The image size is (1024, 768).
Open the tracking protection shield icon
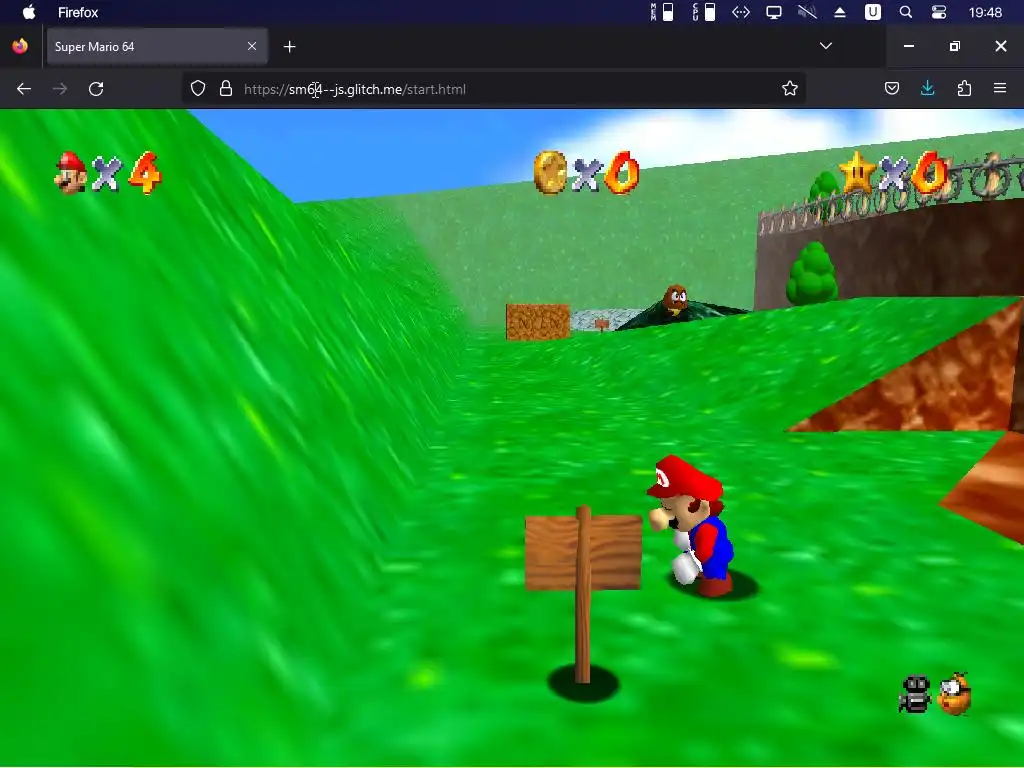click(x=198, y=89)
